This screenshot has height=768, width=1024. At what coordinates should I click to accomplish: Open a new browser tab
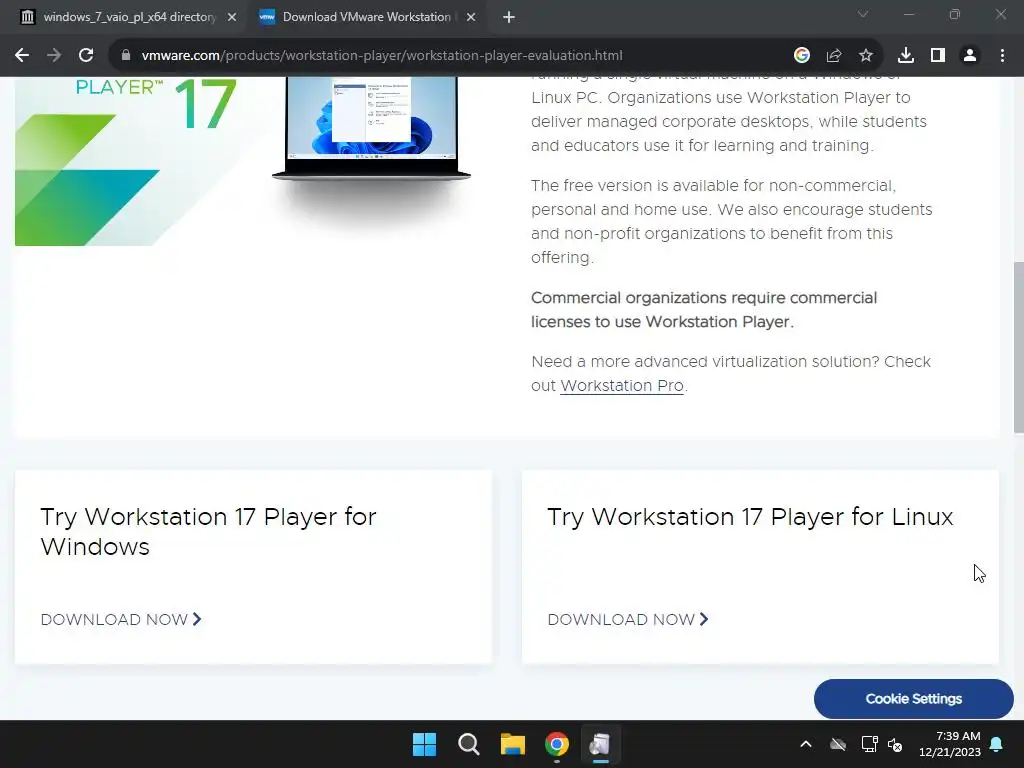[x=509, y=17]
